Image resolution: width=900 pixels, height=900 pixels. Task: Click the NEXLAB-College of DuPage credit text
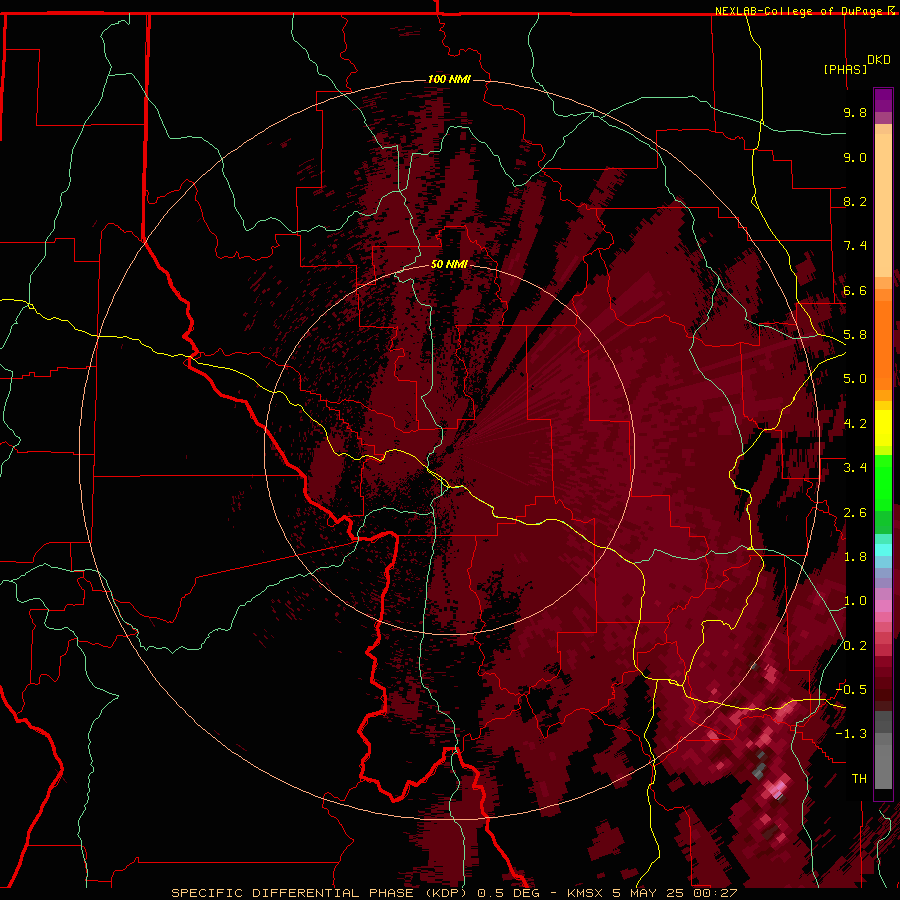801,11
